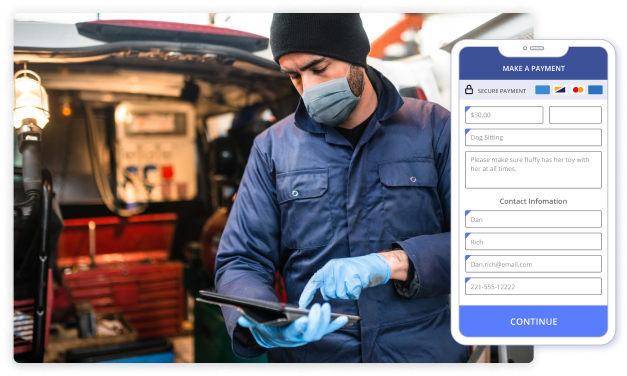
Task: Click the MAKE A PAYMENT header text
Action: pyautogui.click(x=533, y=68)
